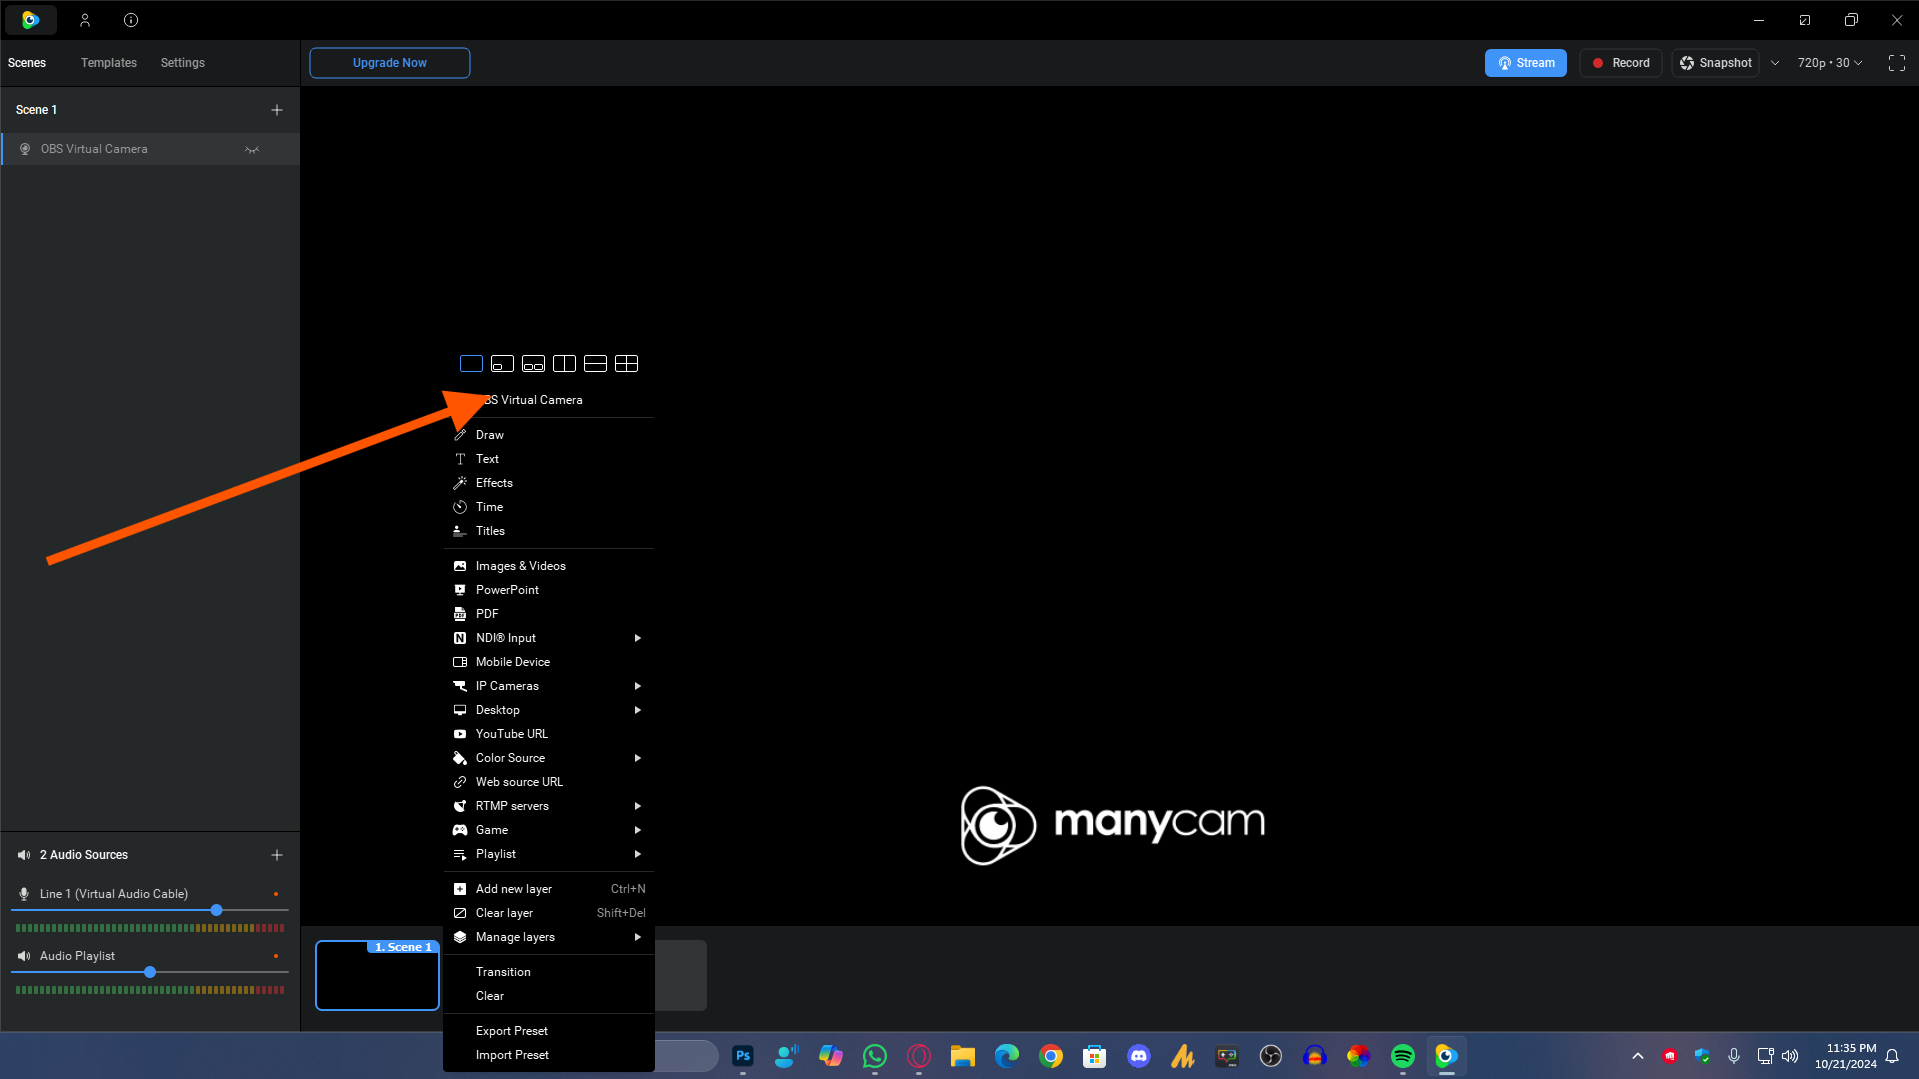The image size is (1919, 1079).
Task: Open the 720p • 30 resolution dropdown
Action: pos(1830,63)
